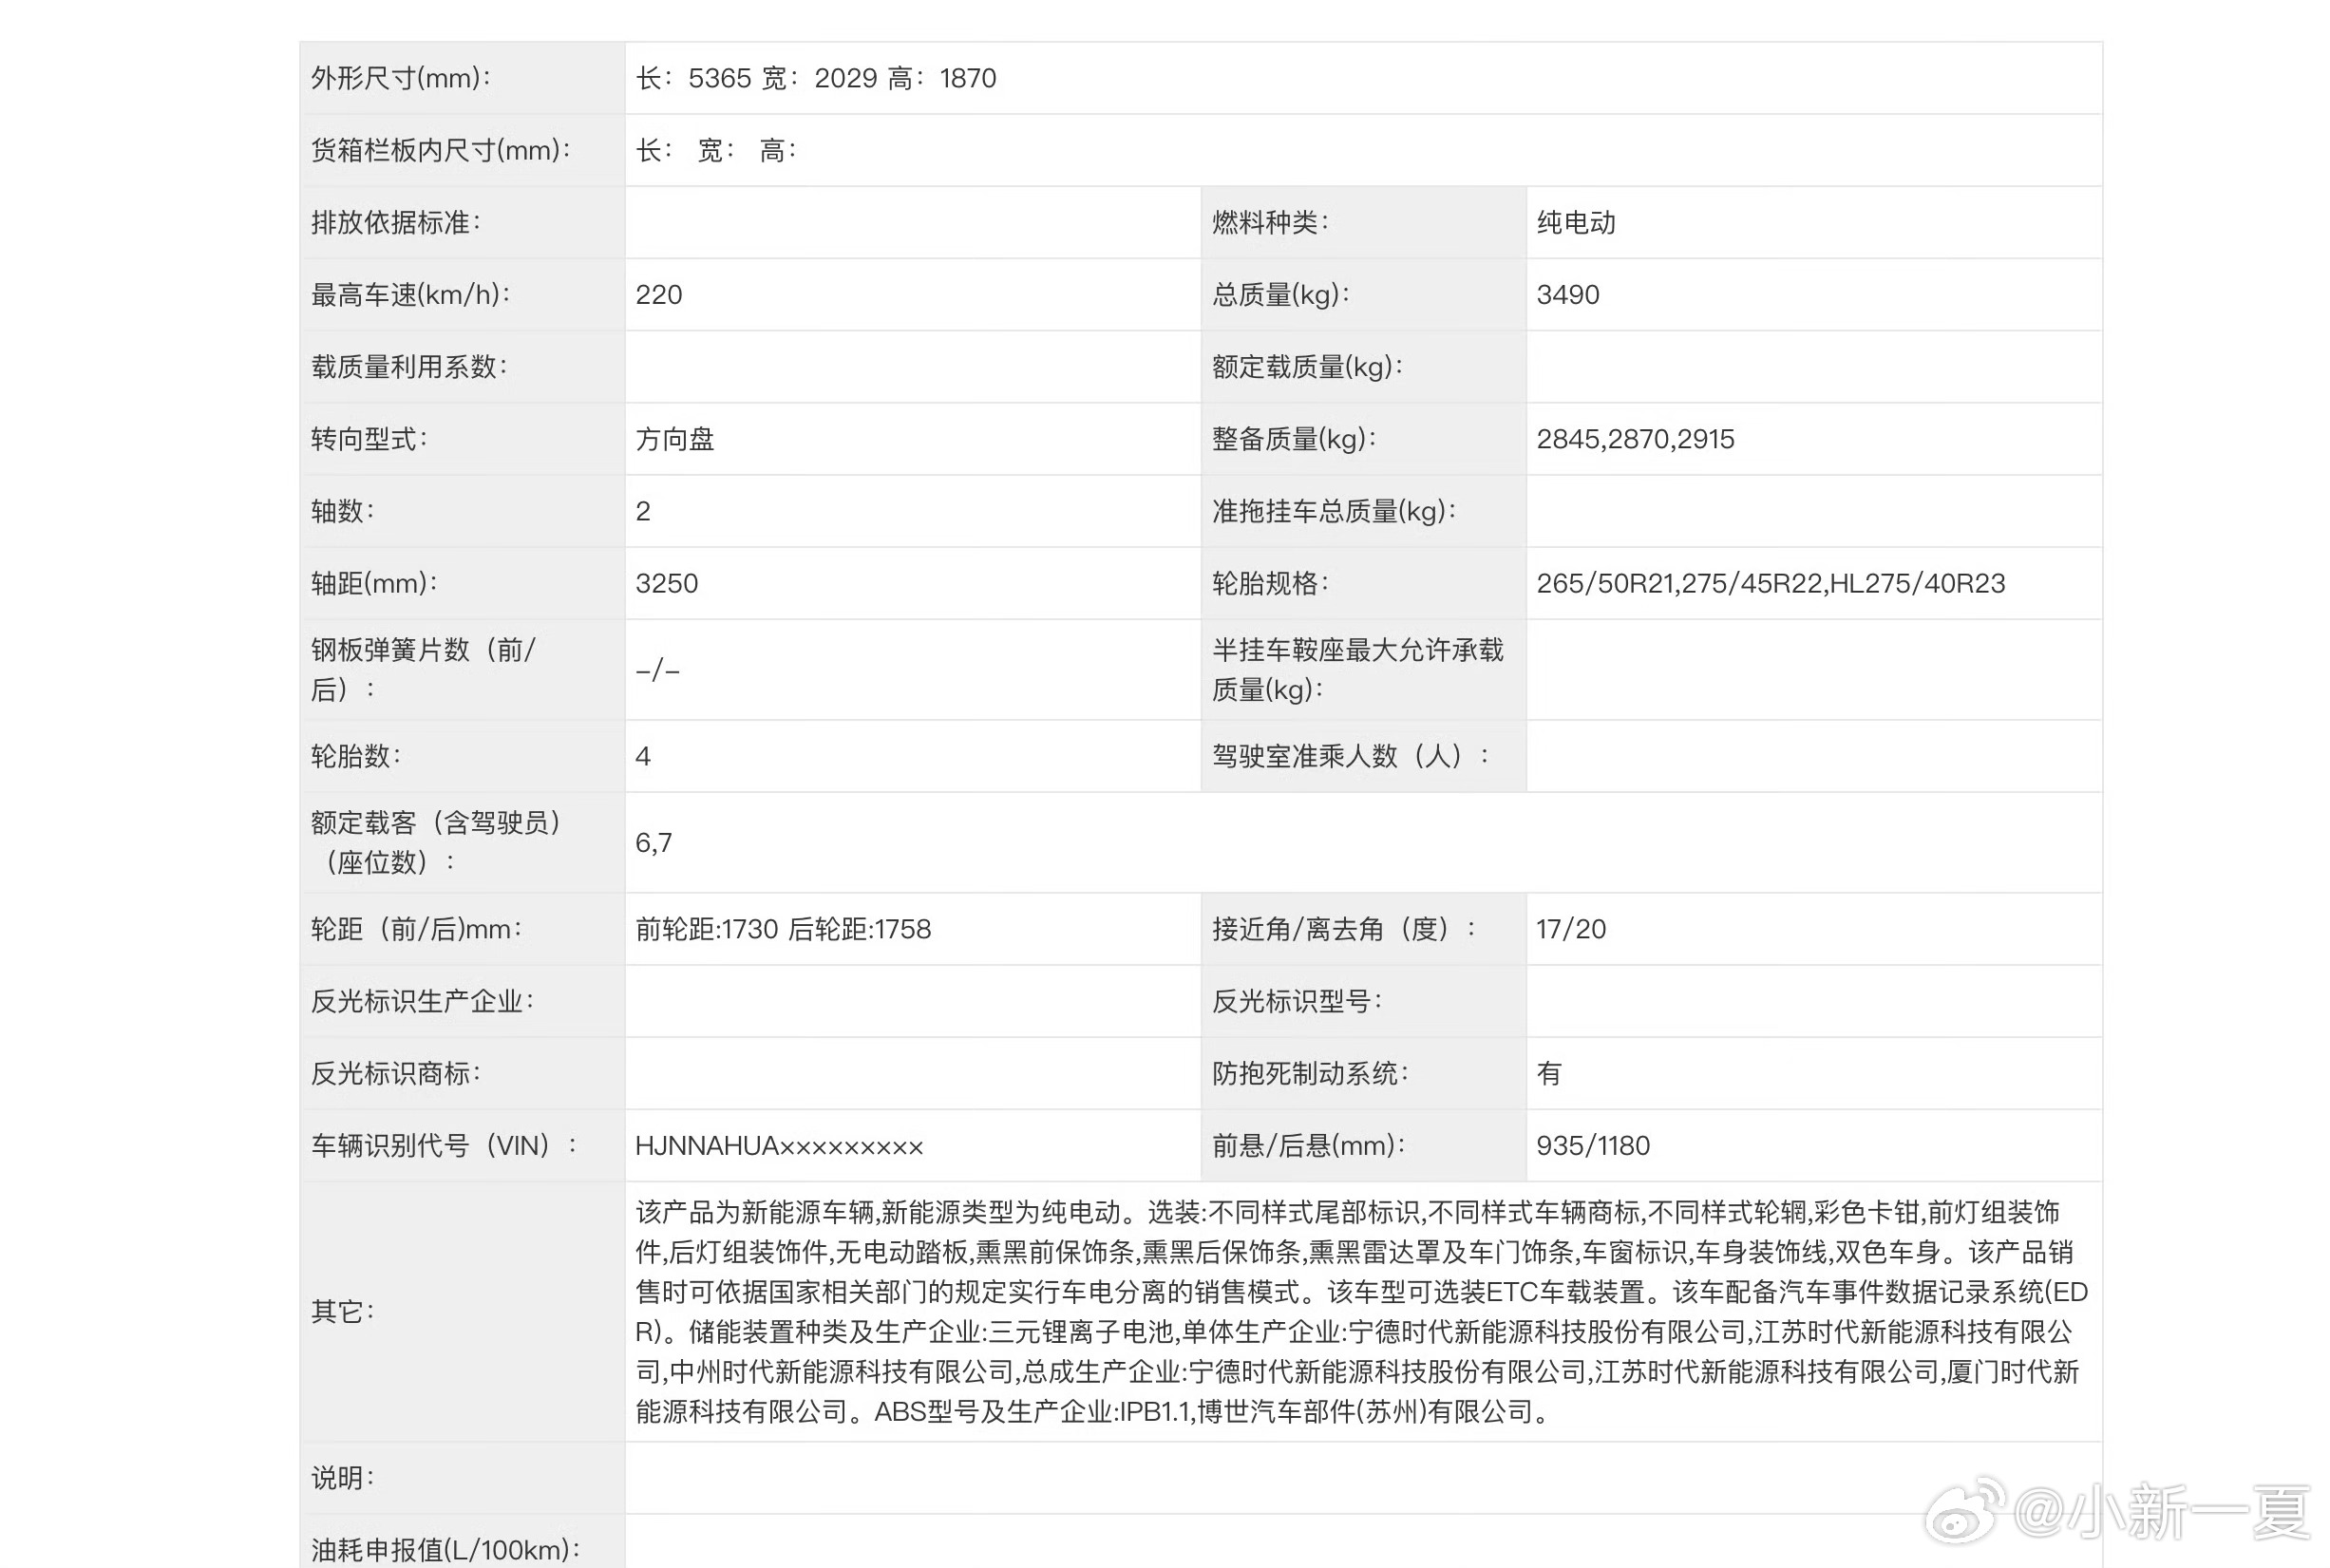This screenshot has height=1568, width=2330.
Task: Click the front/rear track width value
Action: [x=783, y=929]
